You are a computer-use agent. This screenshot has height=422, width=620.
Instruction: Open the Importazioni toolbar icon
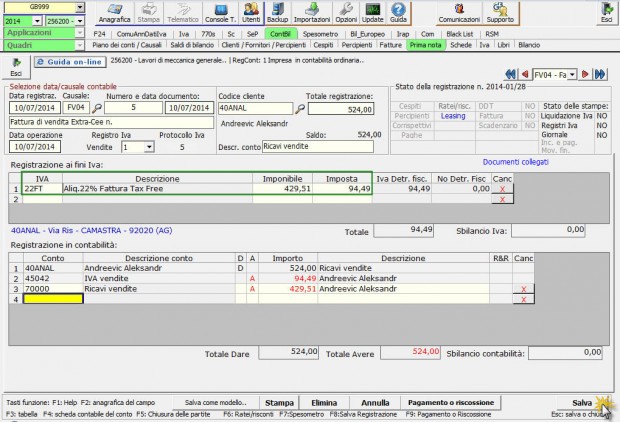pyautogui.click(x=312, y=13)
